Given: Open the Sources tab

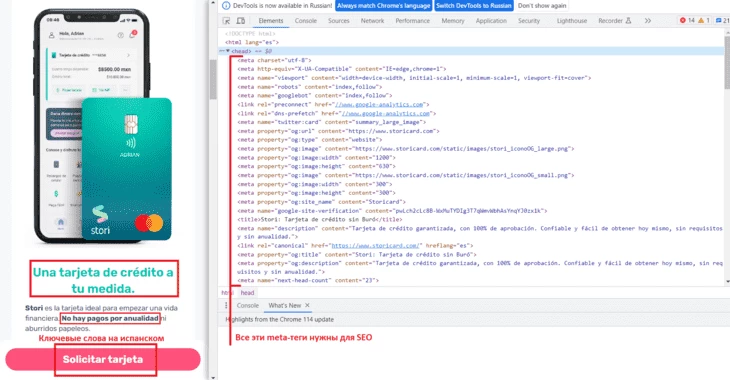Looking at the screenshot, I should pos(338,21).
